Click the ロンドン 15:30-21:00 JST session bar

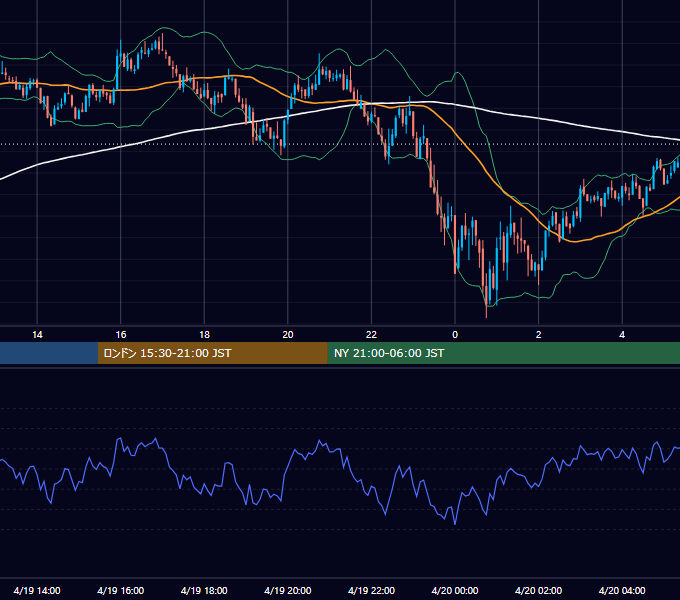click(212, 353)
